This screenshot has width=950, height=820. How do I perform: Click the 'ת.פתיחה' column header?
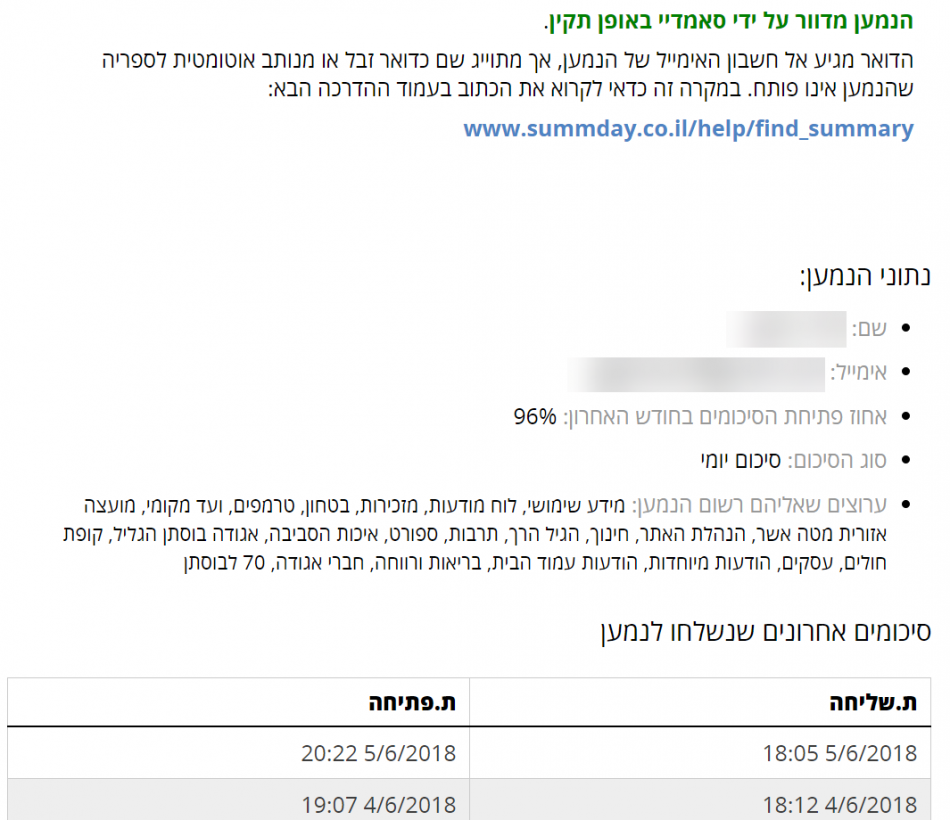point(413,703)
